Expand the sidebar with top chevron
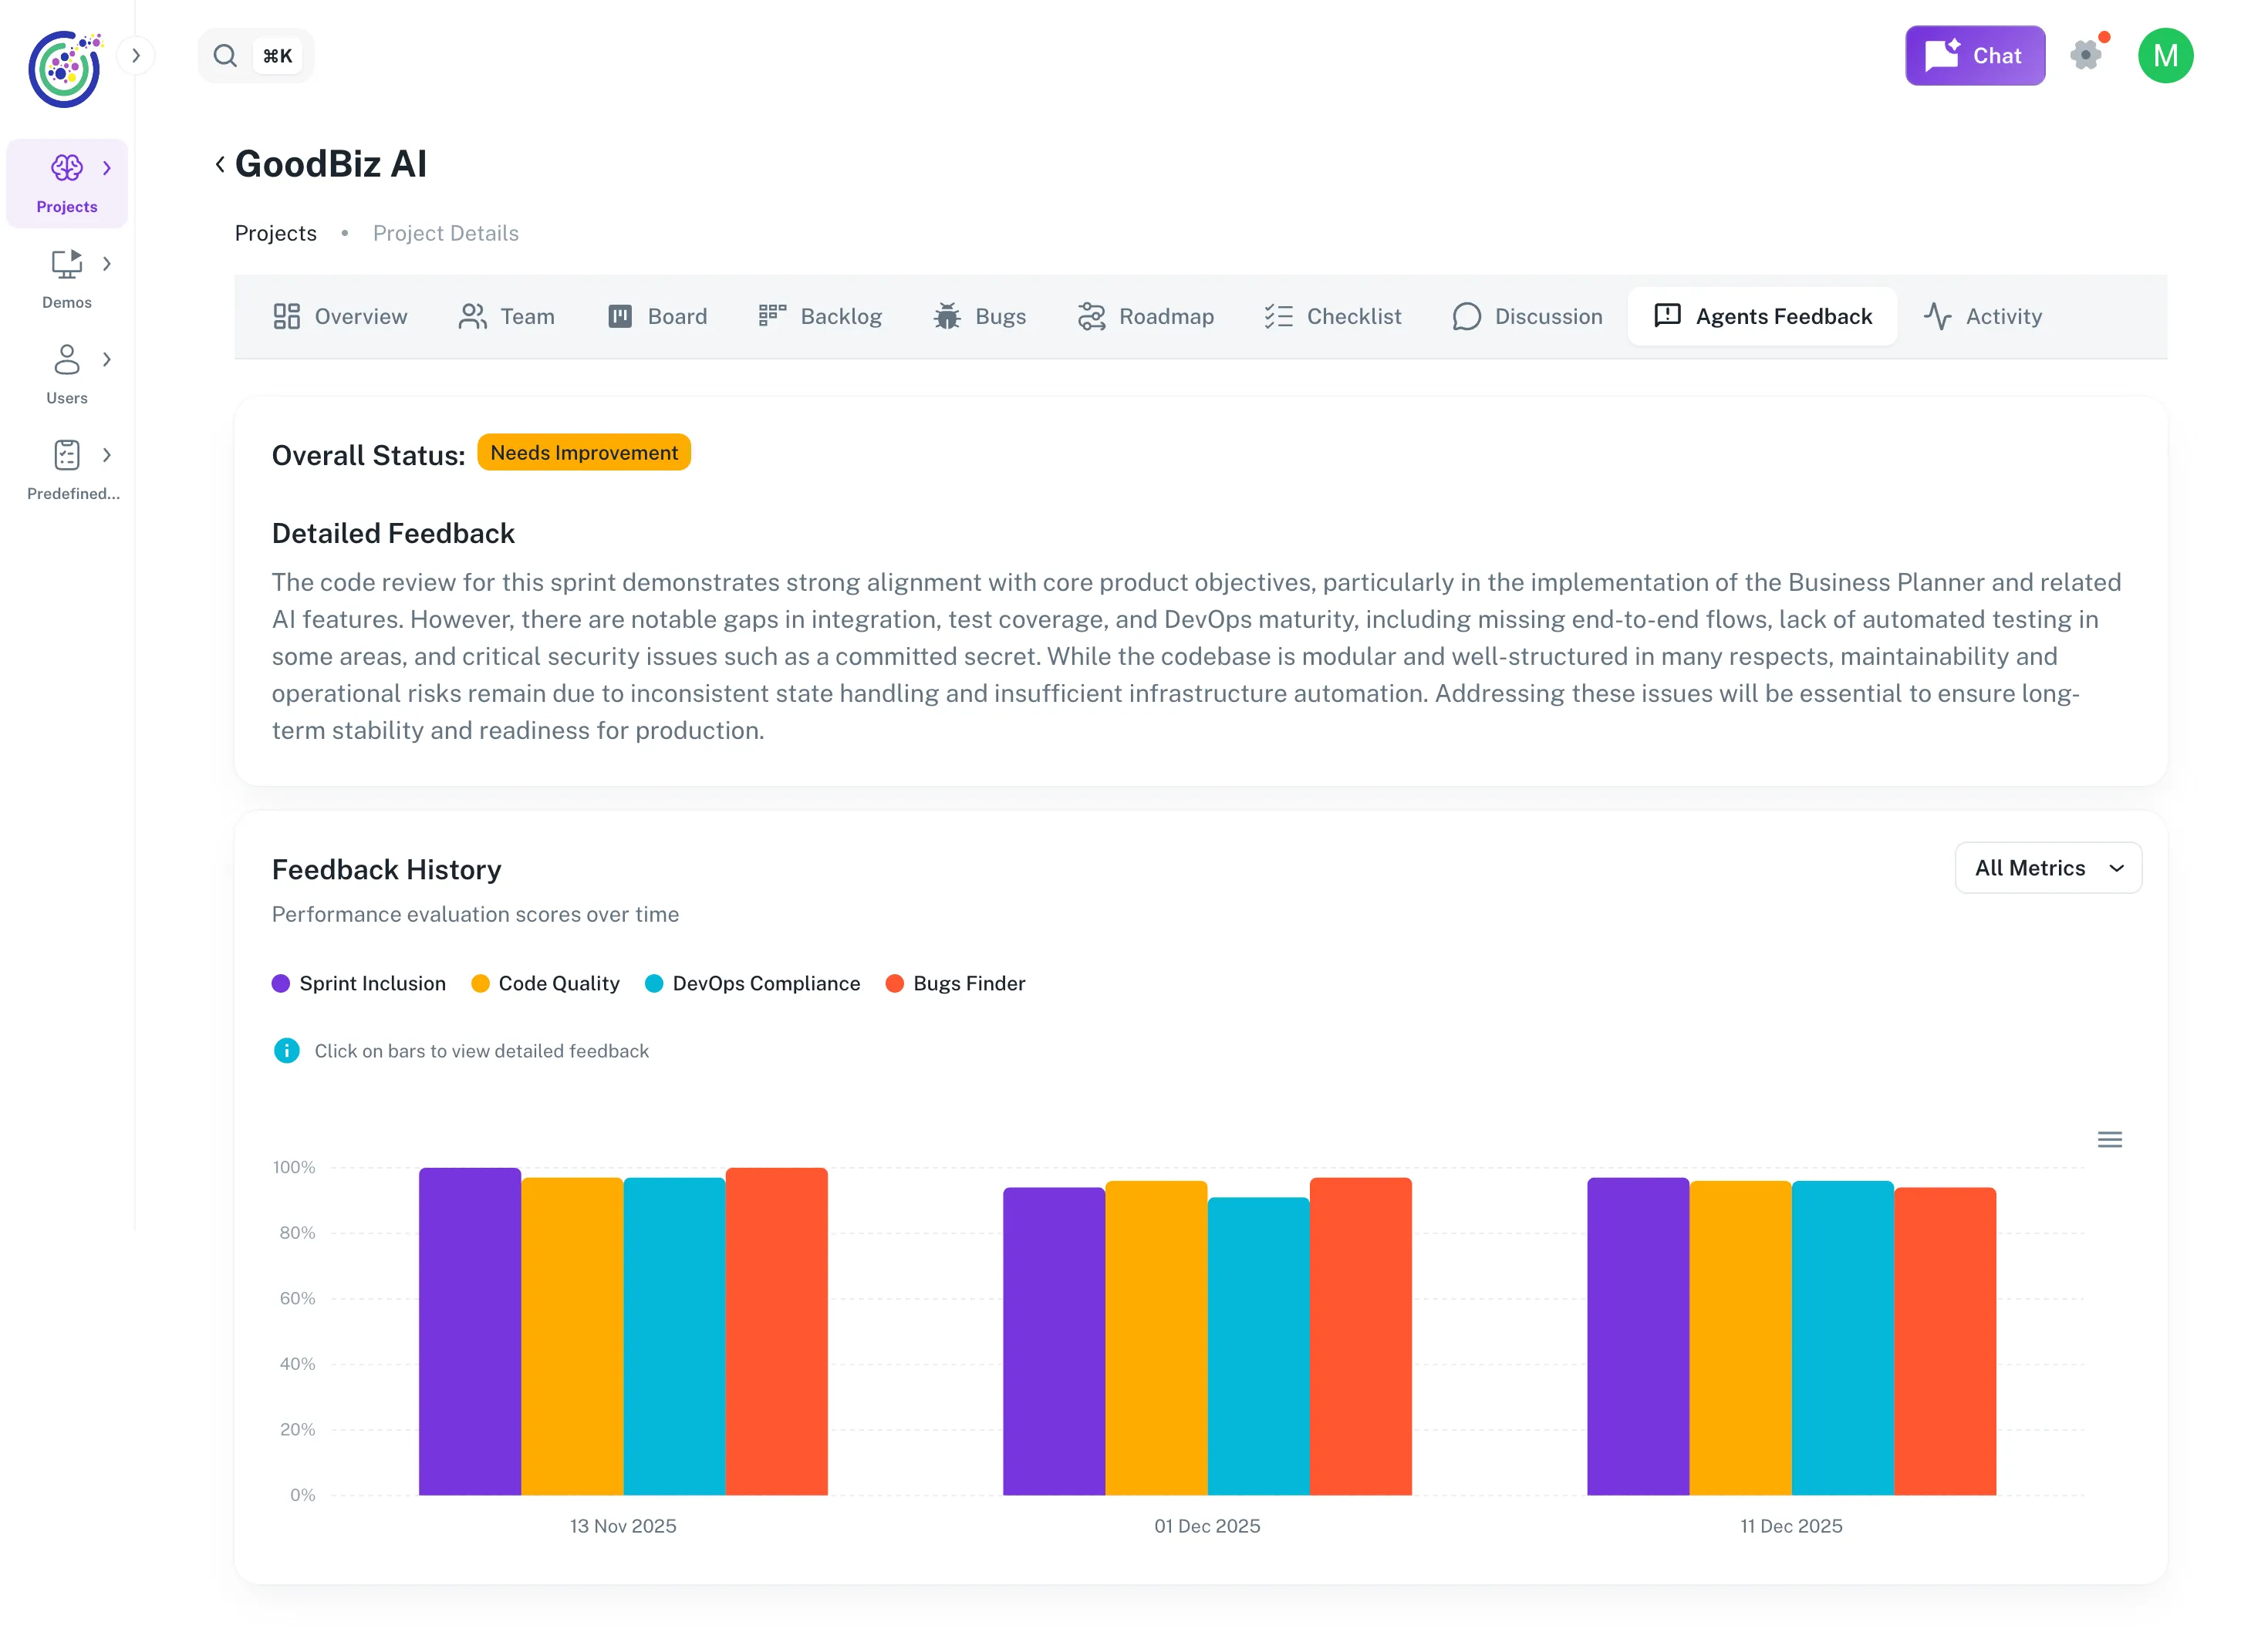The image size is (2268, 1646). [136, 56]
